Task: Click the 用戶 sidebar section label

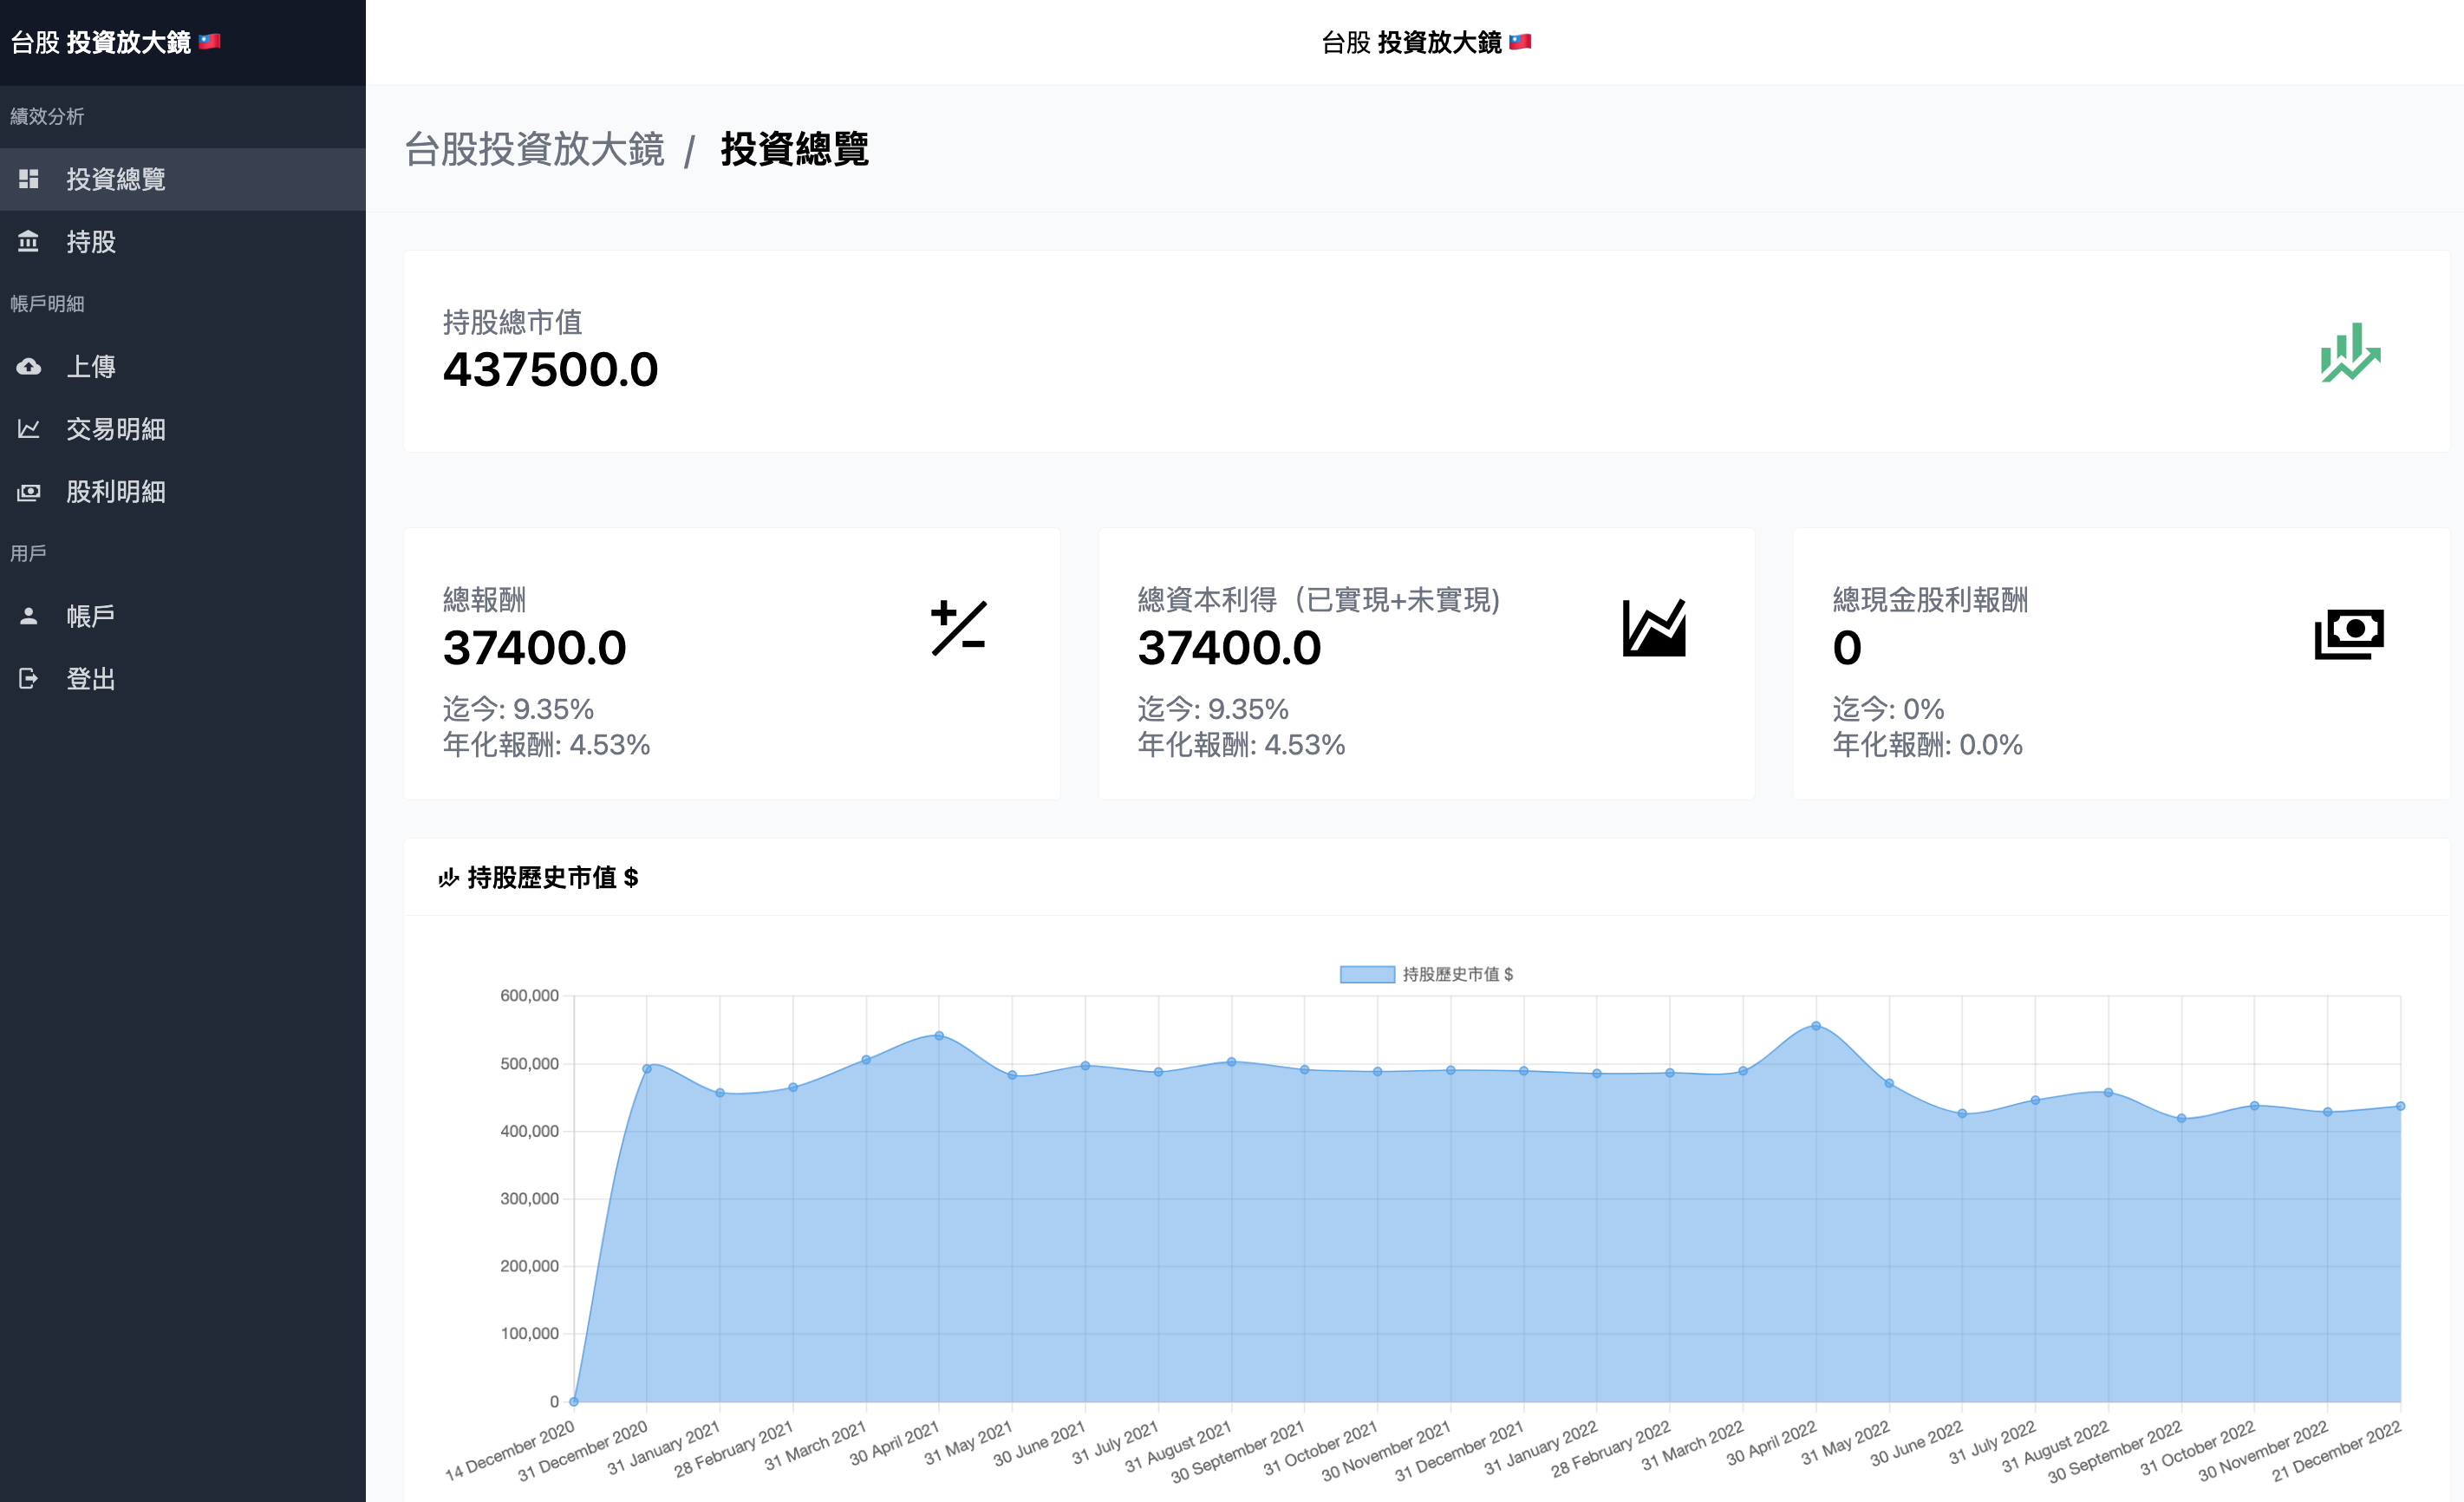Action: point(28,553)
